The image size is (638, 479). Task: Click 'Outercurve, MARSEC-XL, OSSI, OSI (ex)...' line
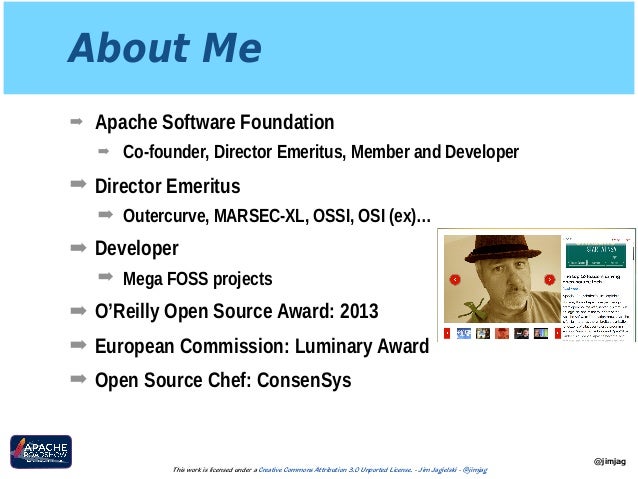[277, 216]
